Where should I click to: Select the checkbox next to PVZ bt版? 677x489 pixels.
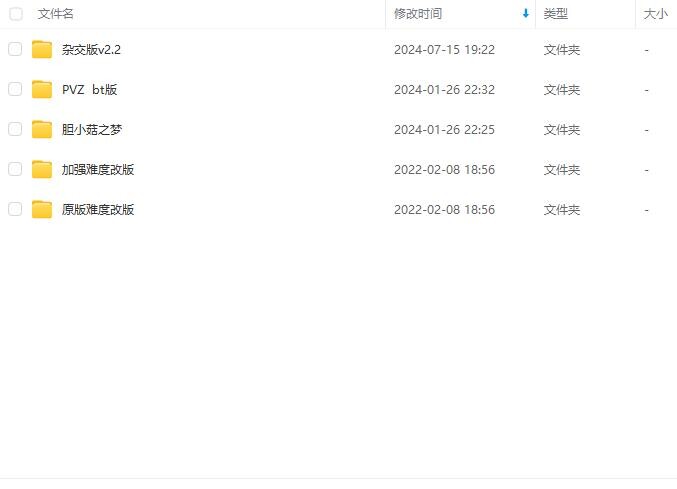point(15,89)
